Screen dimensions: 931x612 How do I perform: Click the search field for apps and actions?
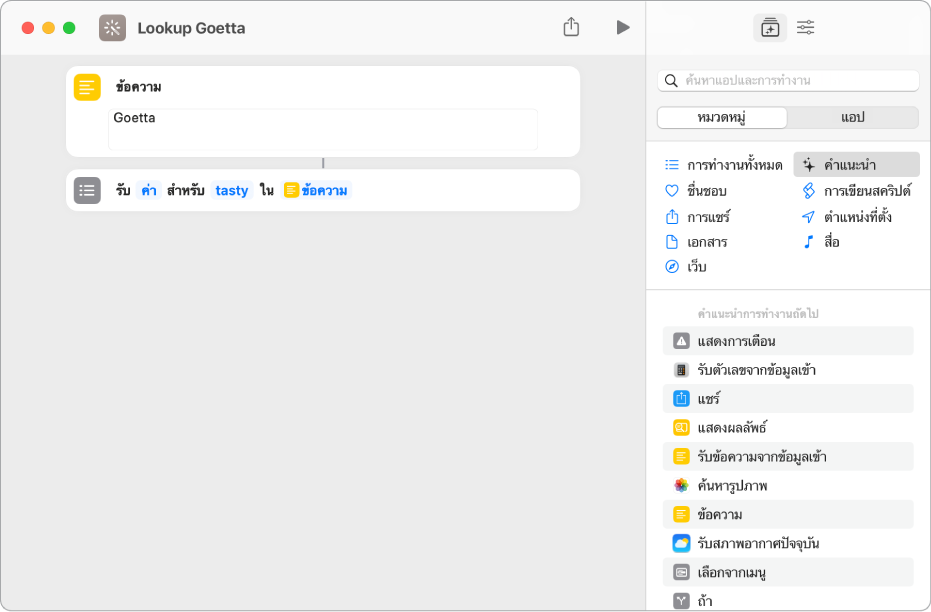click(788, 81)
